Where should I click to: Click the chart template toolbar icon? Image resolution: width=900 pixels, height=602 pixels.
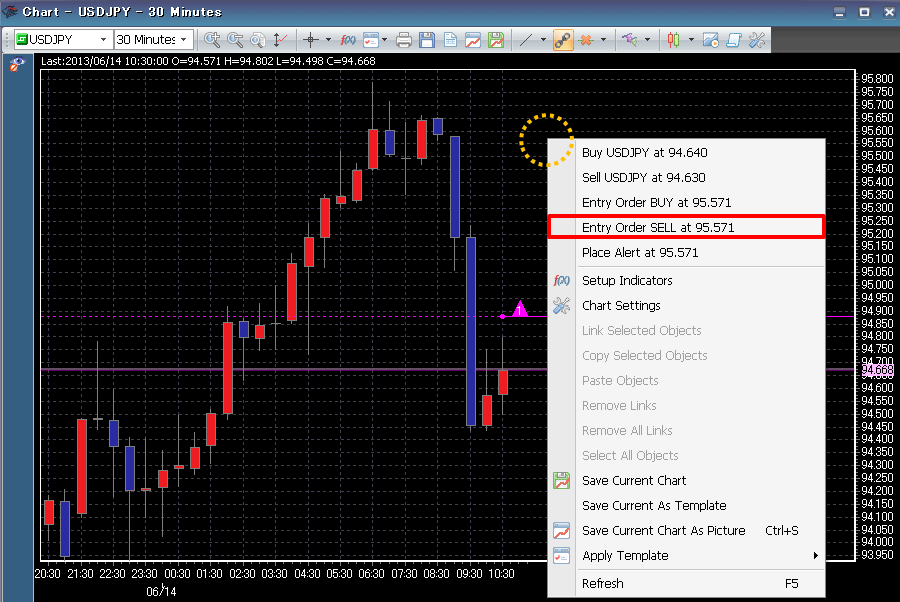point(371,40)
